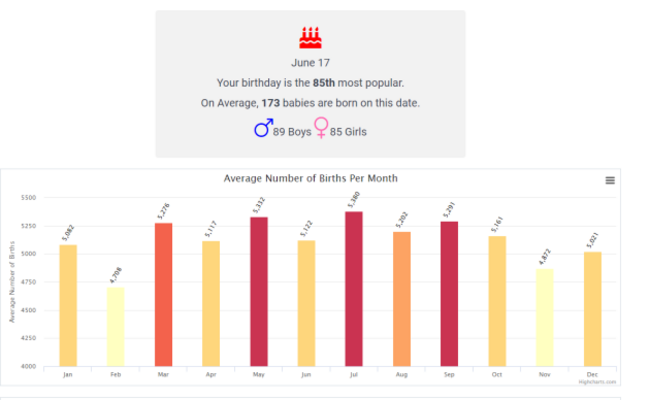
Task: Select the October births bar
Action: pyautogui.click(x=497, y=300)
